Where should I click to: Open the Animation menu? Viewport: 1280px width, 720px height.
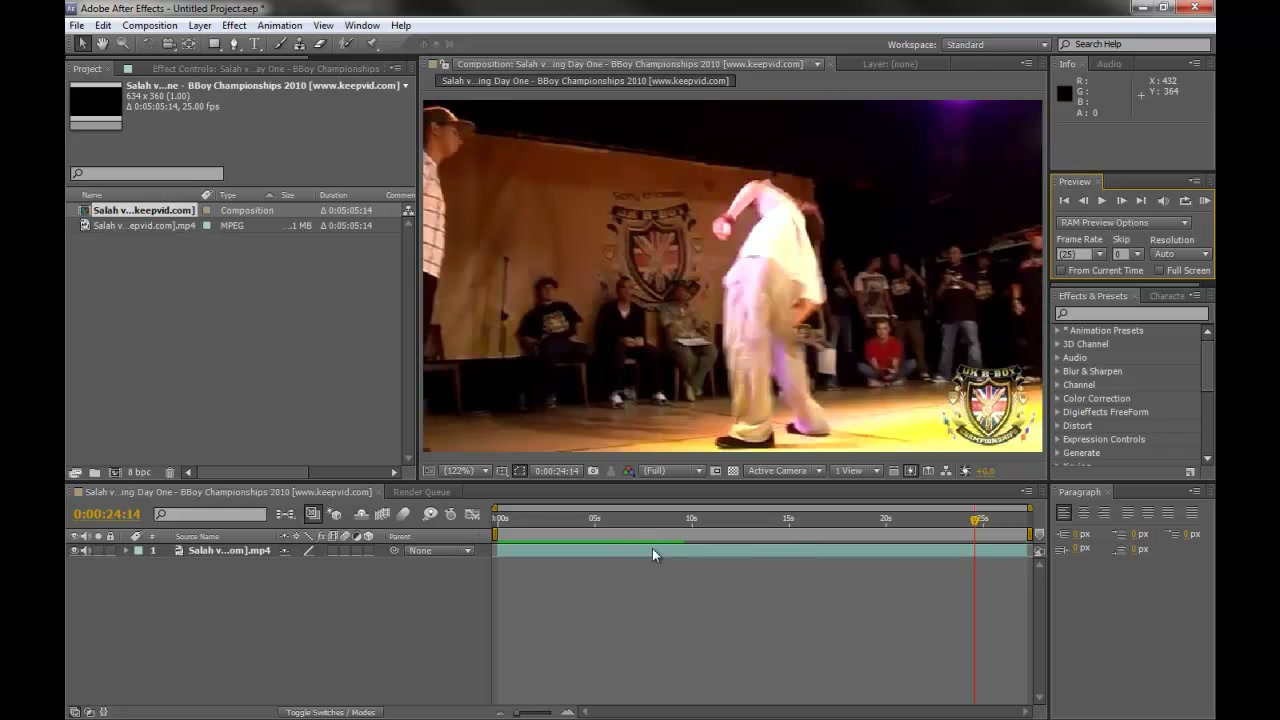[279, 25]
